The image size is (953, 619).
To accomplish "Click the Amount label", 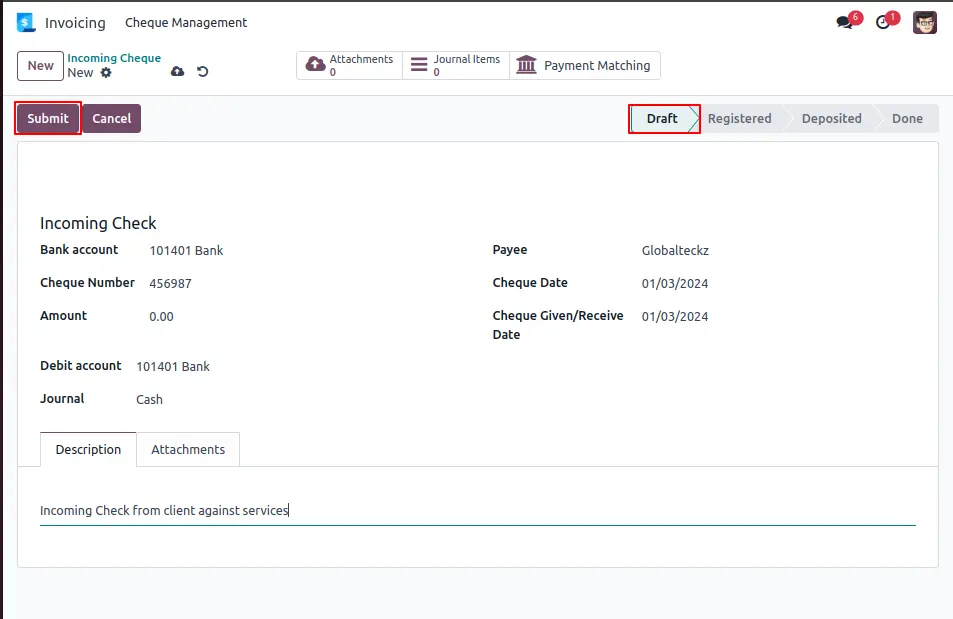I will (x=63, y=316).
